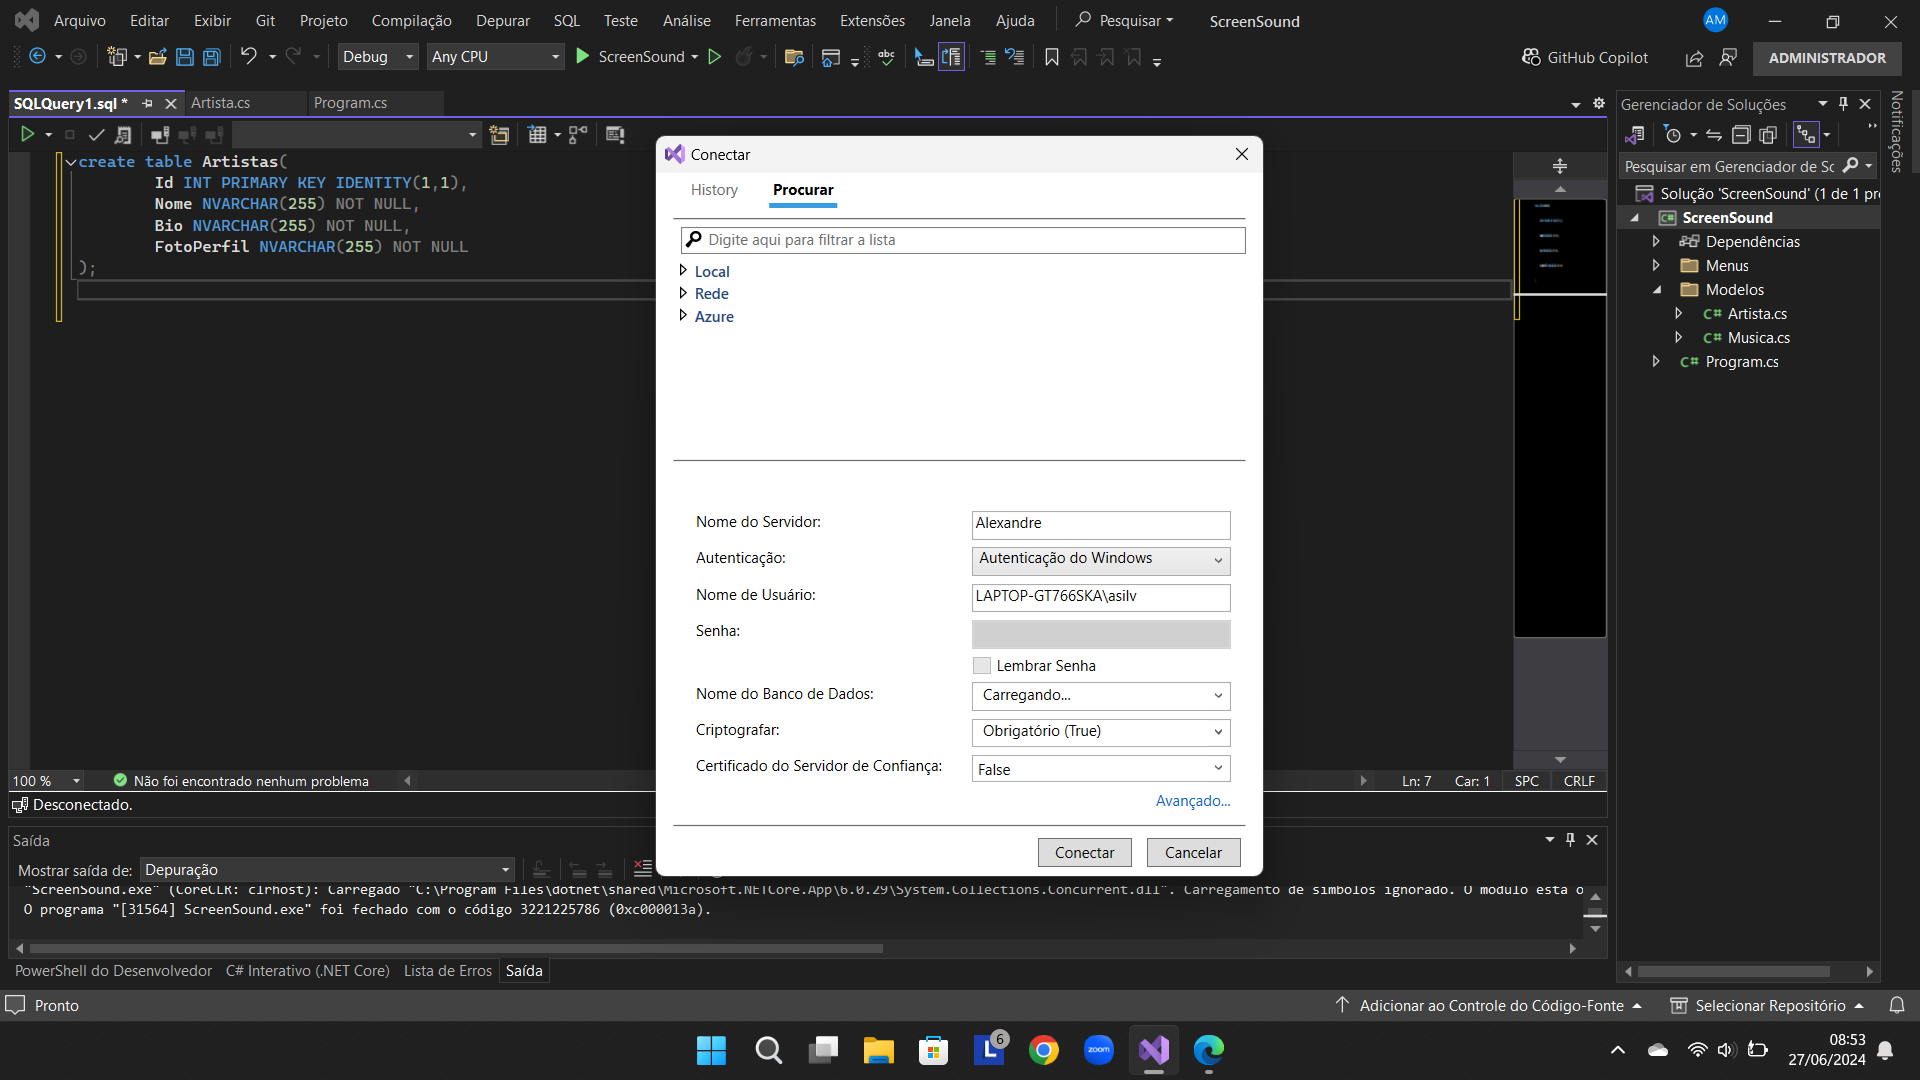Switch to the Lista de Erros tab
Screen dimensions: 1920x1080
(447, 971)
